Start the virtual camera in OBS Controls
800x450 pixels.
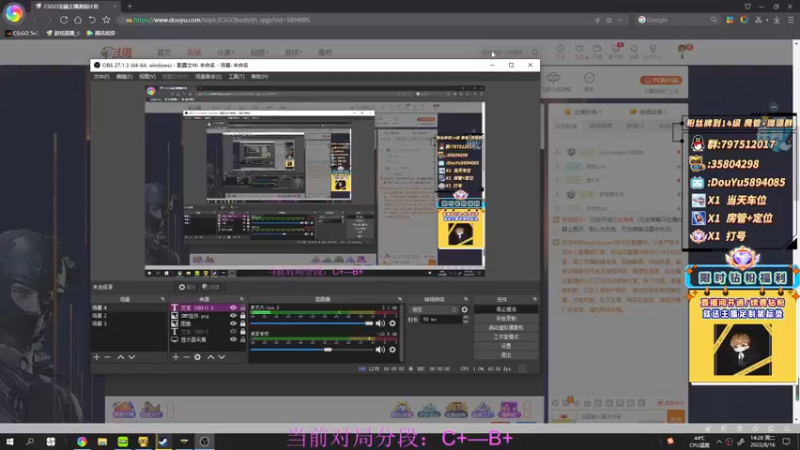[506, 328]
